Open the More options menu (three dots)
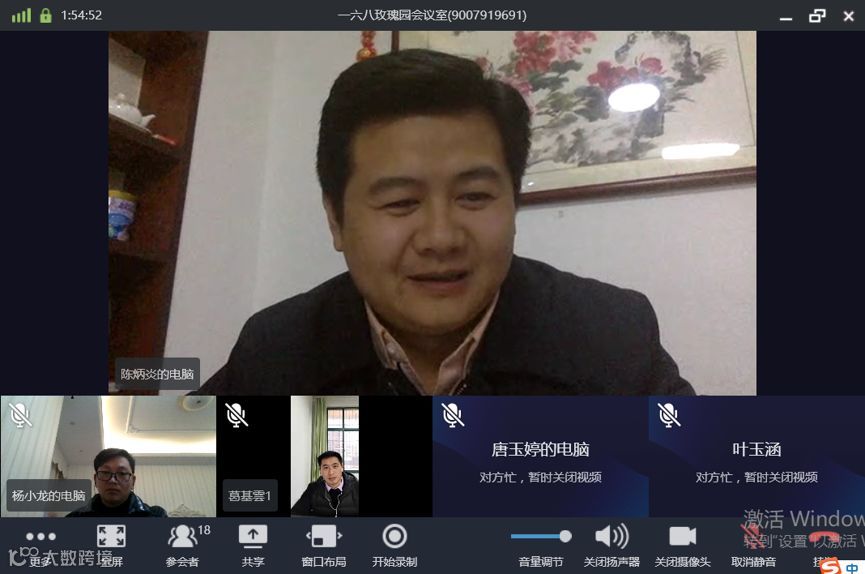This screenshot has width=865, height=574. tap(40, 536)
